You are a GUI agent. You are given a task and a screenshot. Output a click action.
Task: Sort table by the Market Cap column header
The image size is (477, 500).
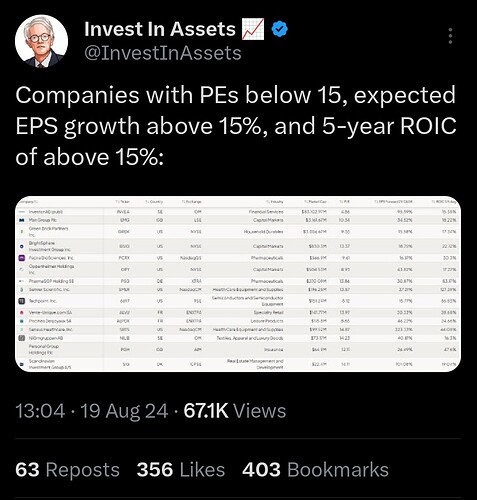point(315,202)
